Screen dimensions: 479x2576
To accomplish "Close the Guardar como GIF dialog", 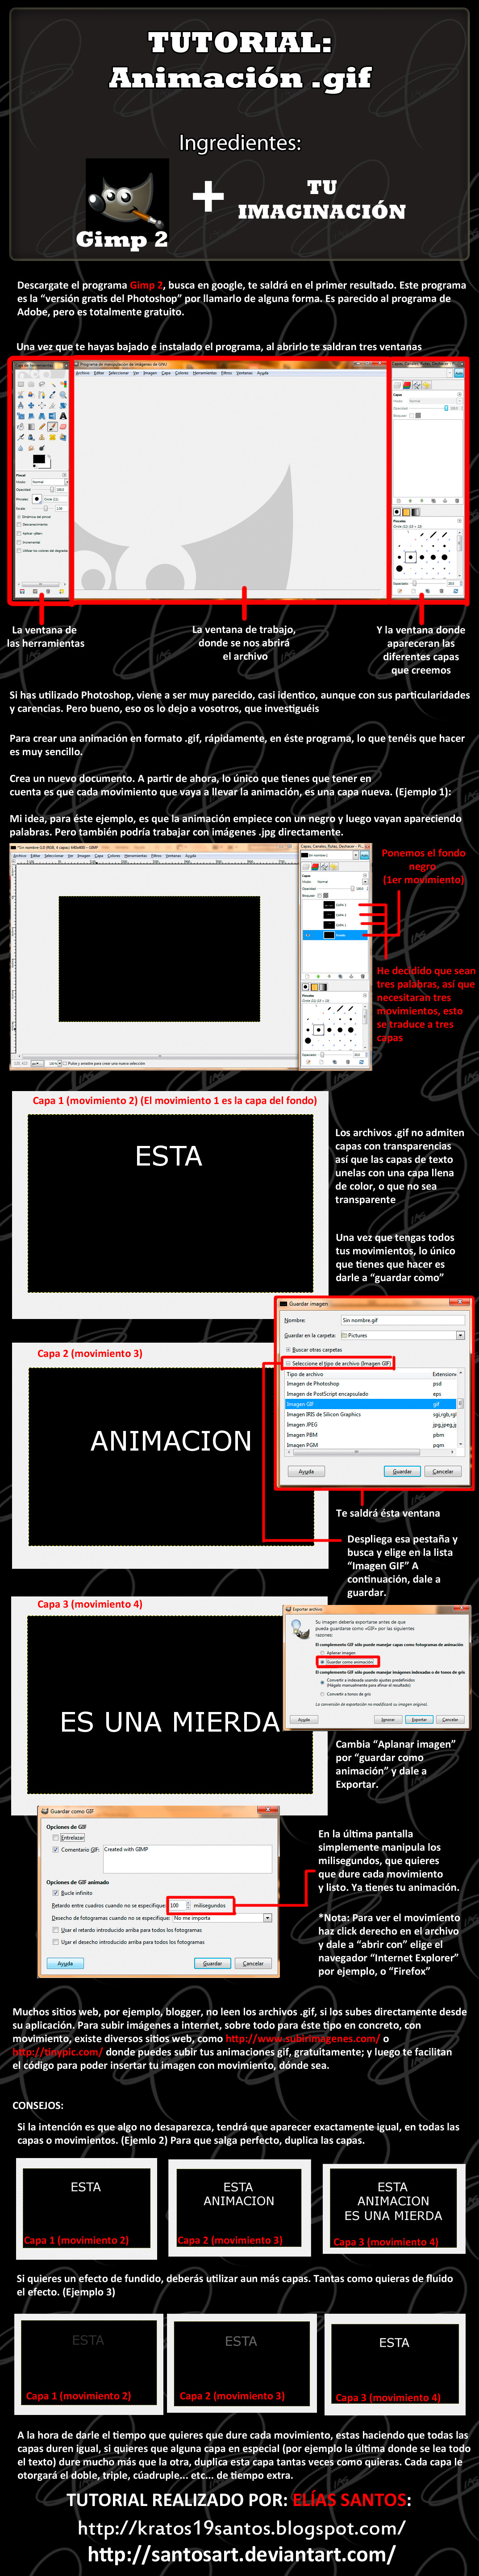I will coord(268,1810).
